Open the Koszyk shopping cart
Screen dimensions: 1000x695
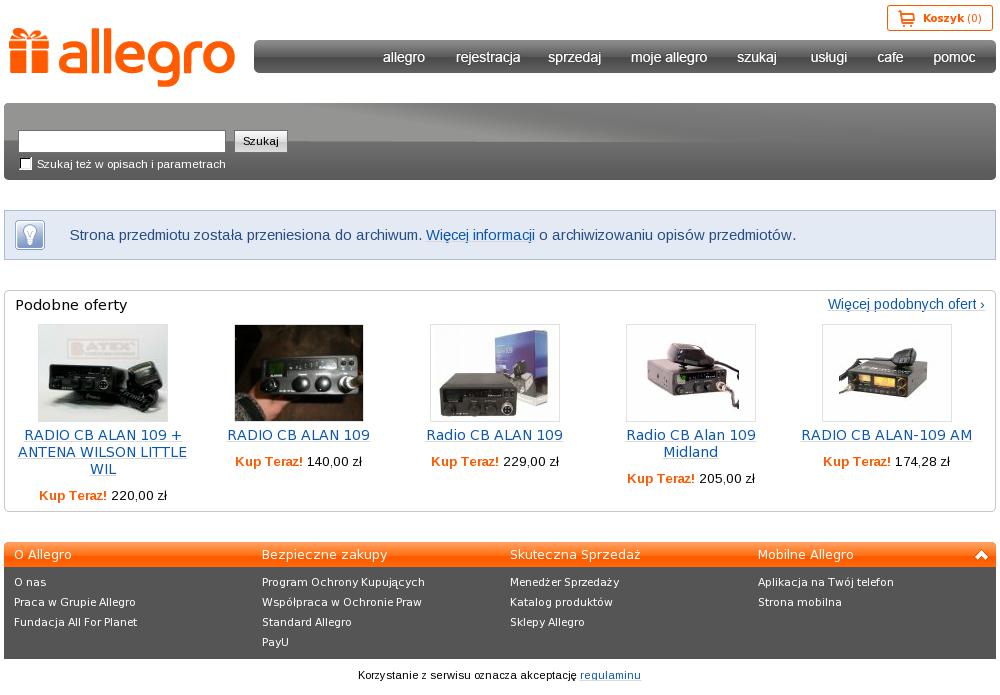pos(939,18)
